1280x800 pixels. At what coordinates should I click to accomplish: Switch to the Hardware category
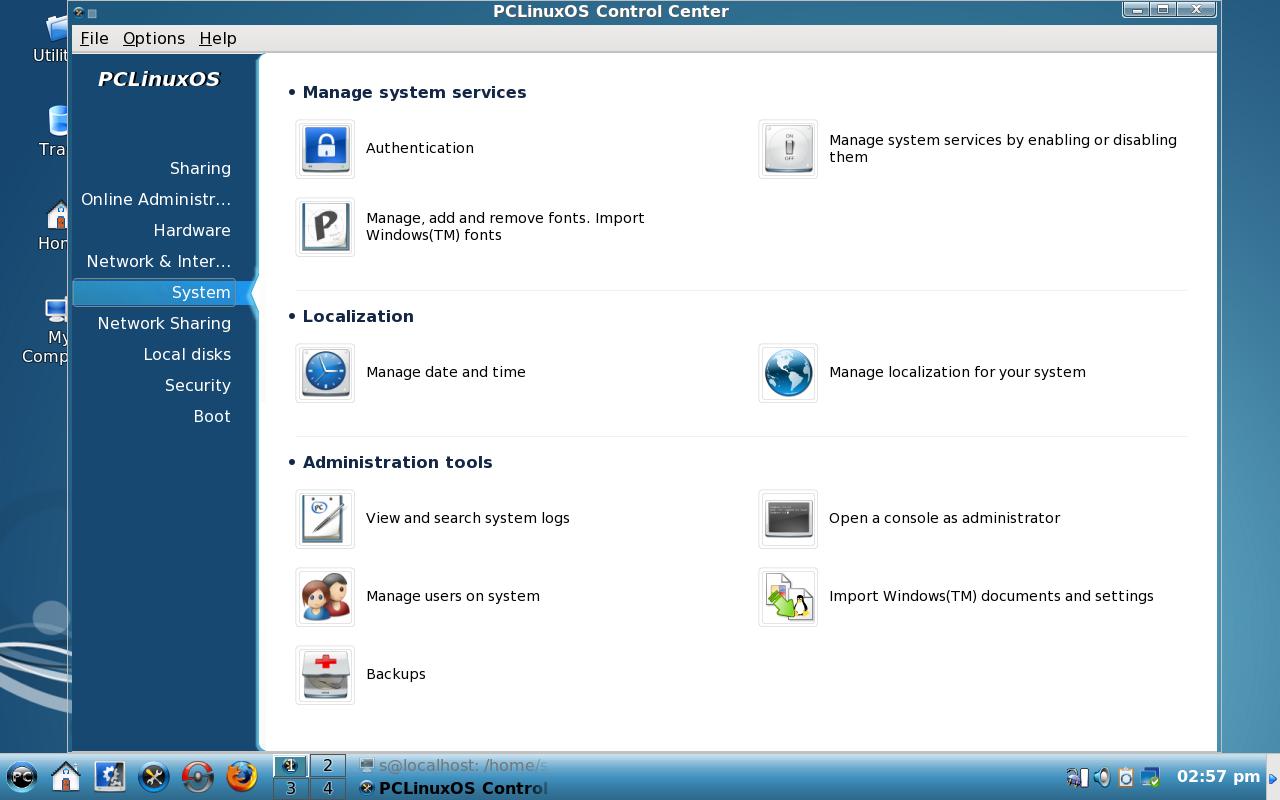pyautogui.click(x=192, y=230)
